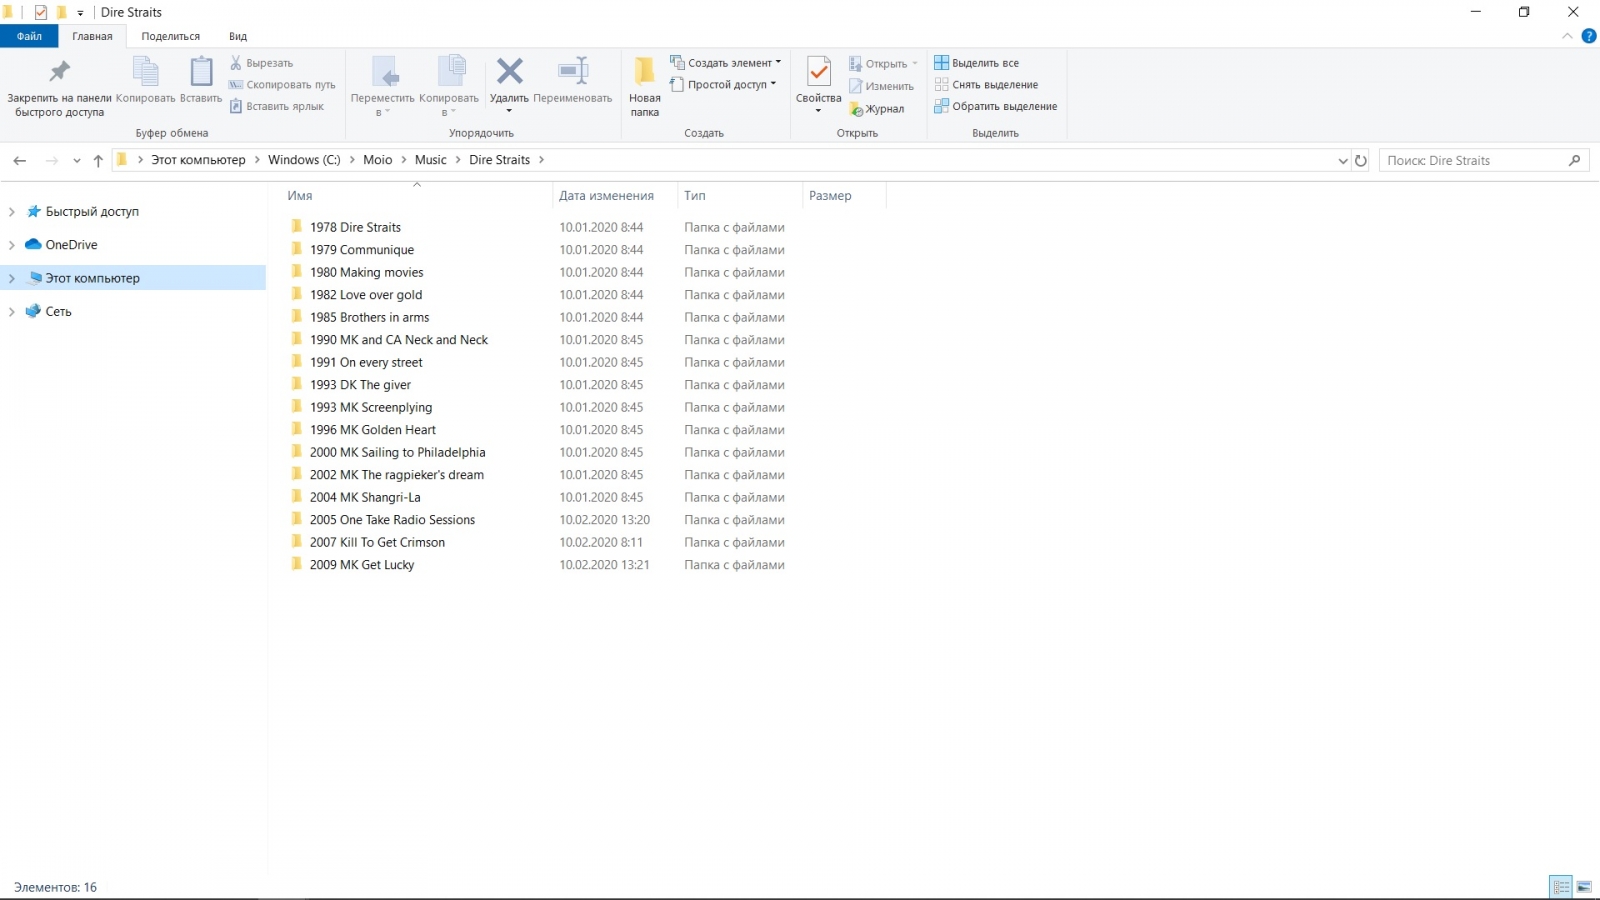Viewport: 1600px width, 900px height.
Task: Open the View ribbon tab
Action: 237,36
